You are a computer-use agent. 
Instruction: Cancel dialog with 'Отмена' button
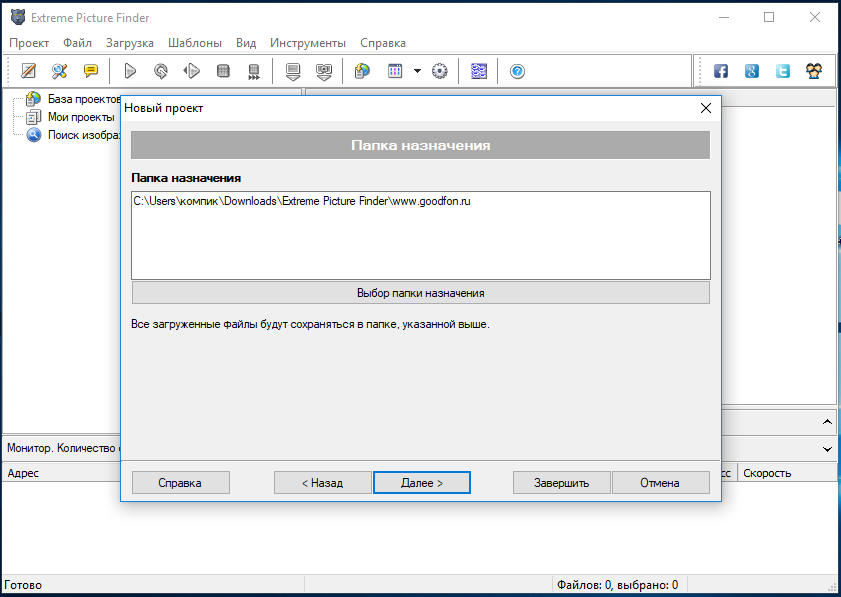(x=660, y=483)
